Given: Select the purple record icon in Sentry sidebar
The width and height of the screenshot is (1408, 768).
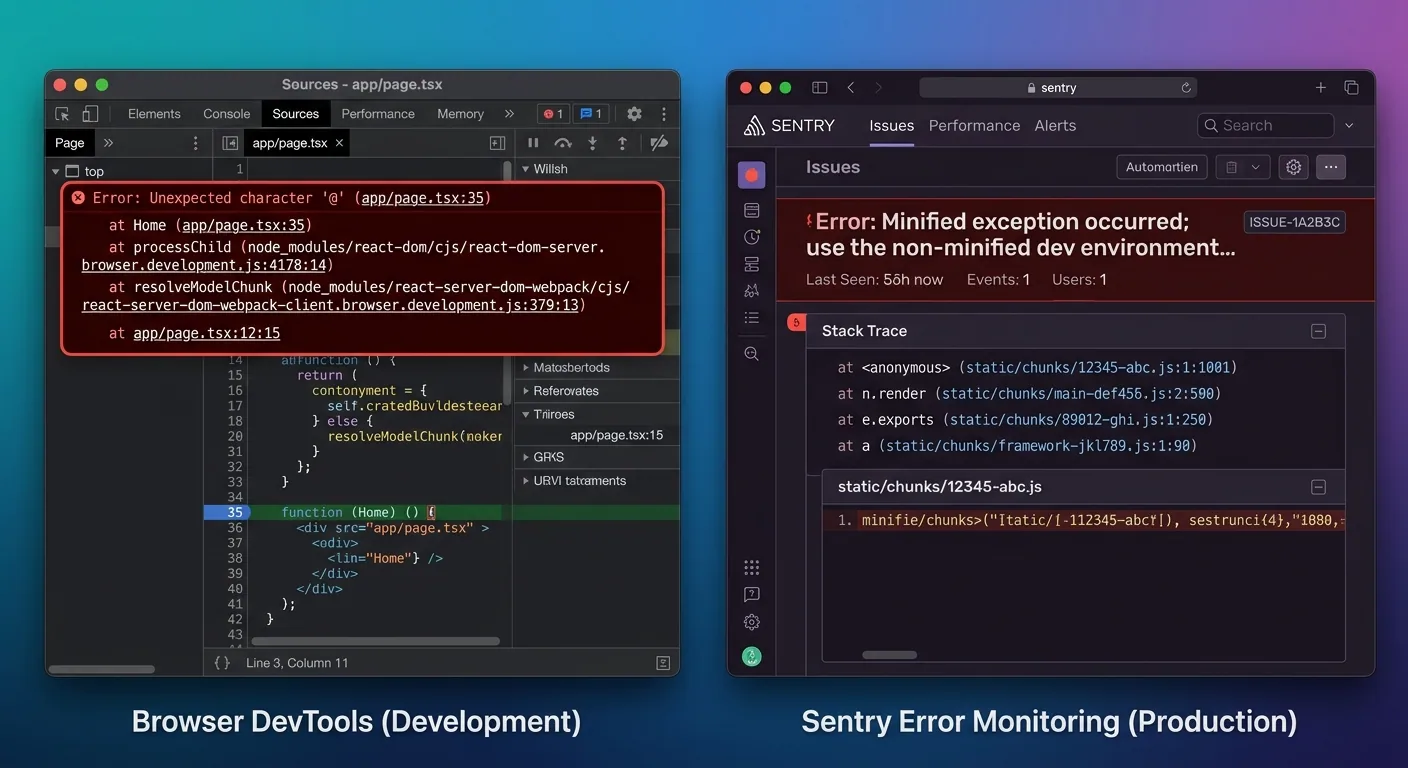Looking at the screenshot, I should 752,175.
